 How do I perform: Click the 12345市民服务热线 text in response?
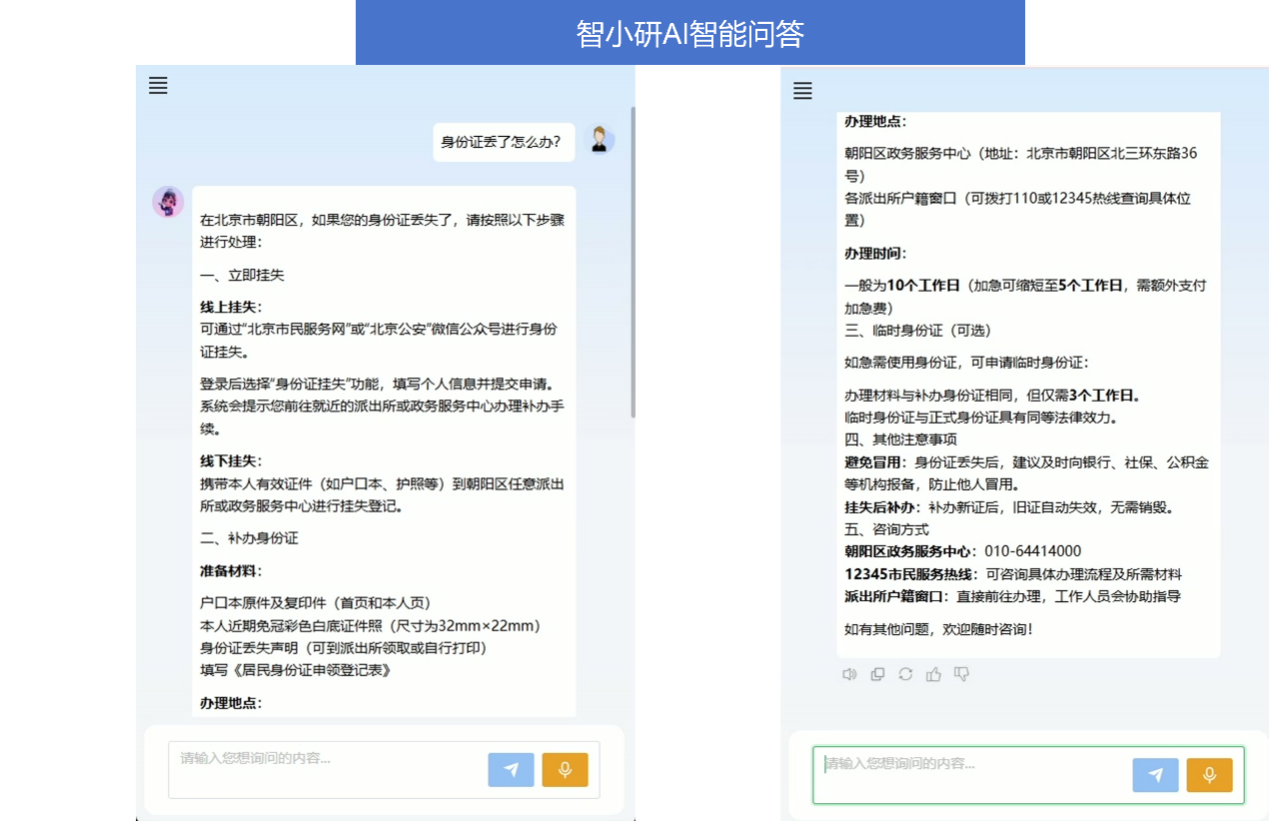[x=908, y=574]
